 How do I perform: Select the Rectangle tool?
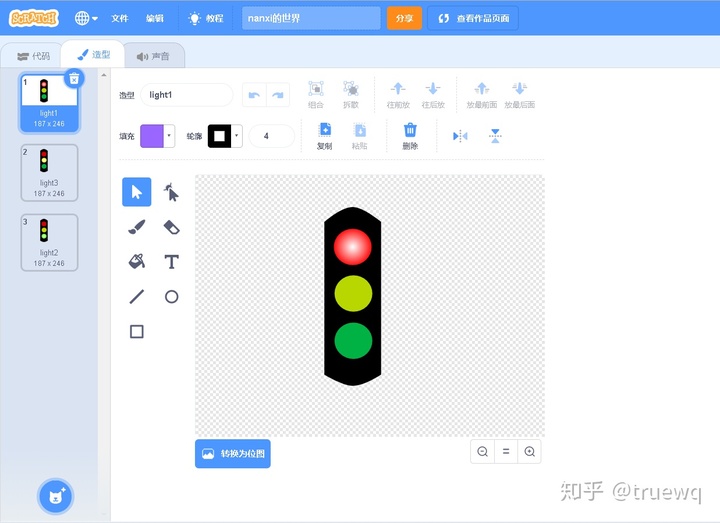tap(136, 331)
